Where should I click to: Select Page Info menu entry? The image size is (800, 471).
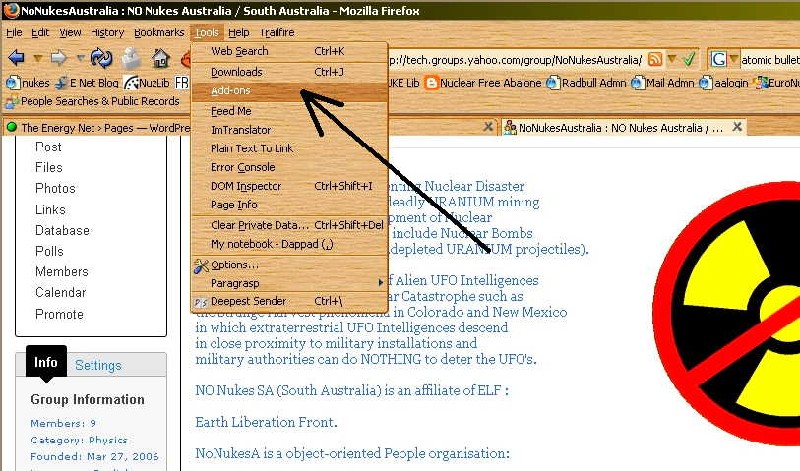[x=289, y=205]
